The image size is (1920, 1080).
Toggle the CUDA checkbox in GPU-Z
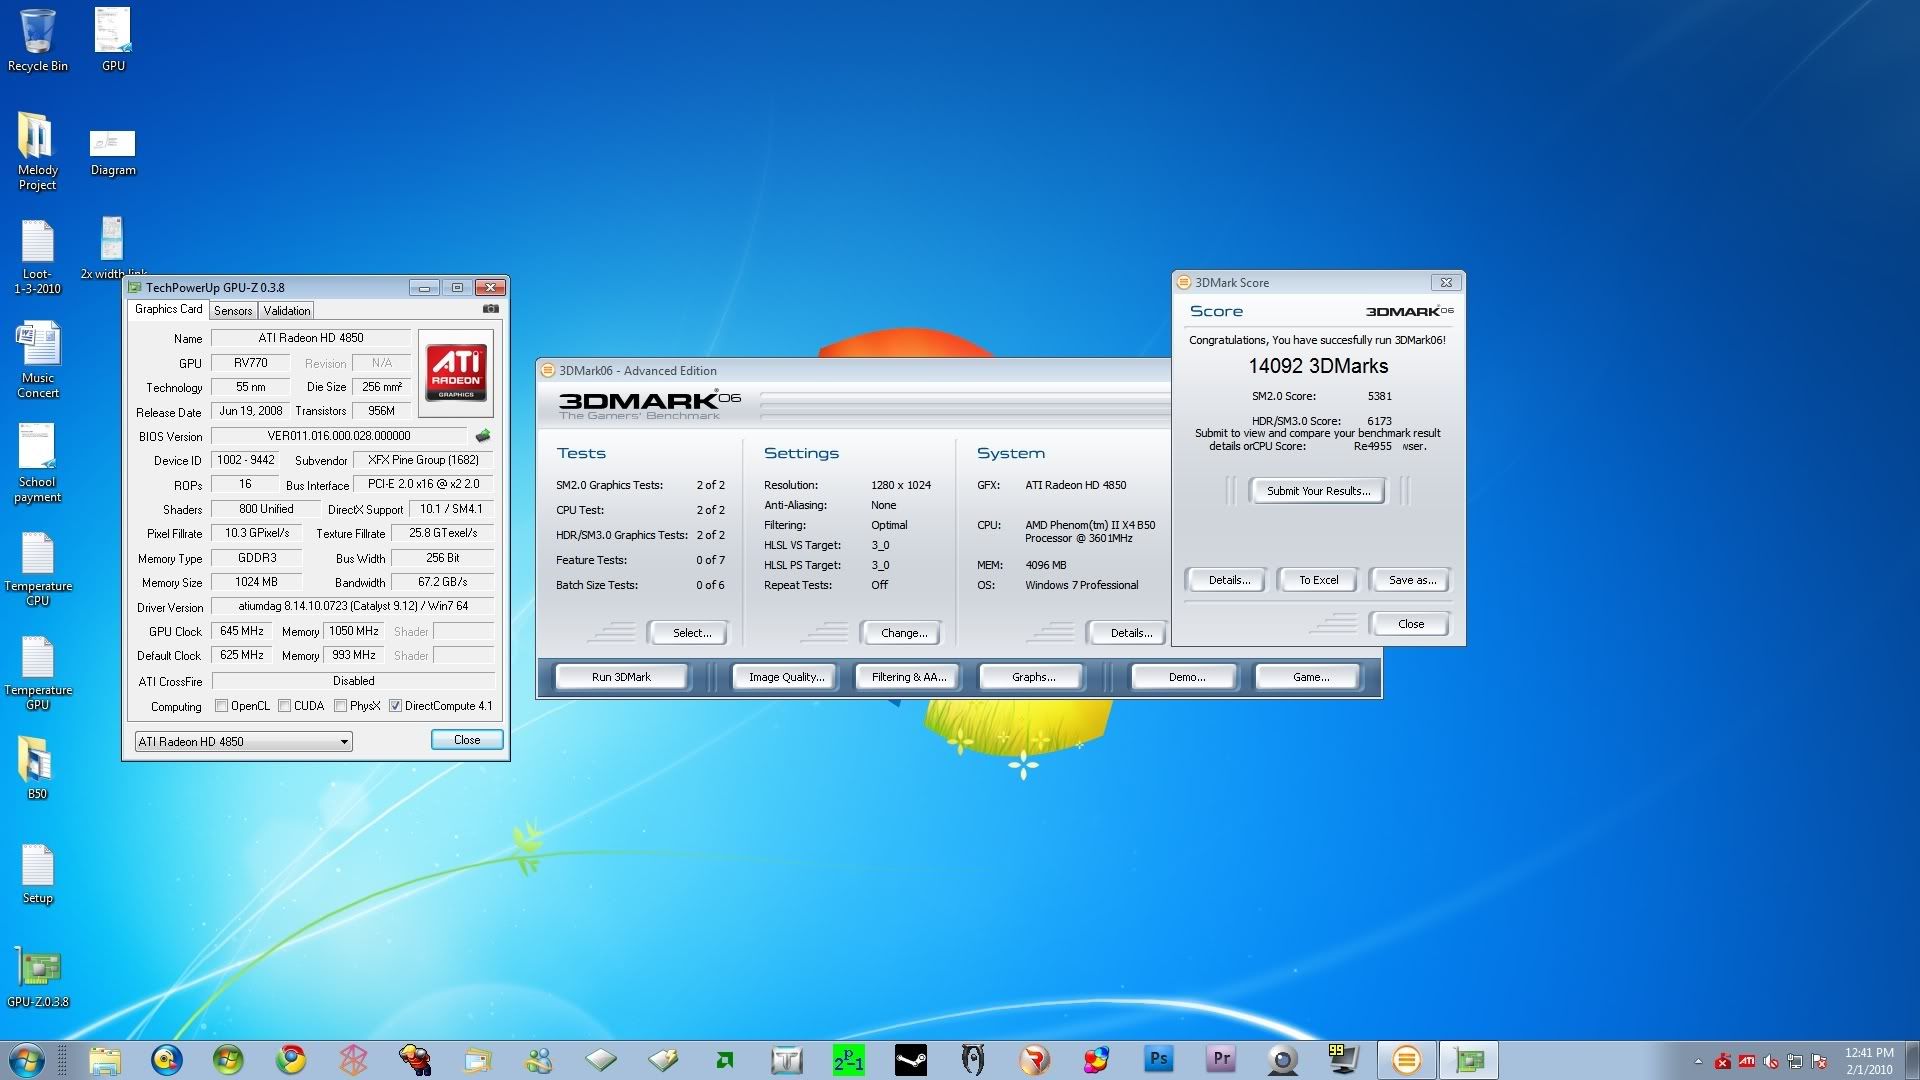click(285, 706)
